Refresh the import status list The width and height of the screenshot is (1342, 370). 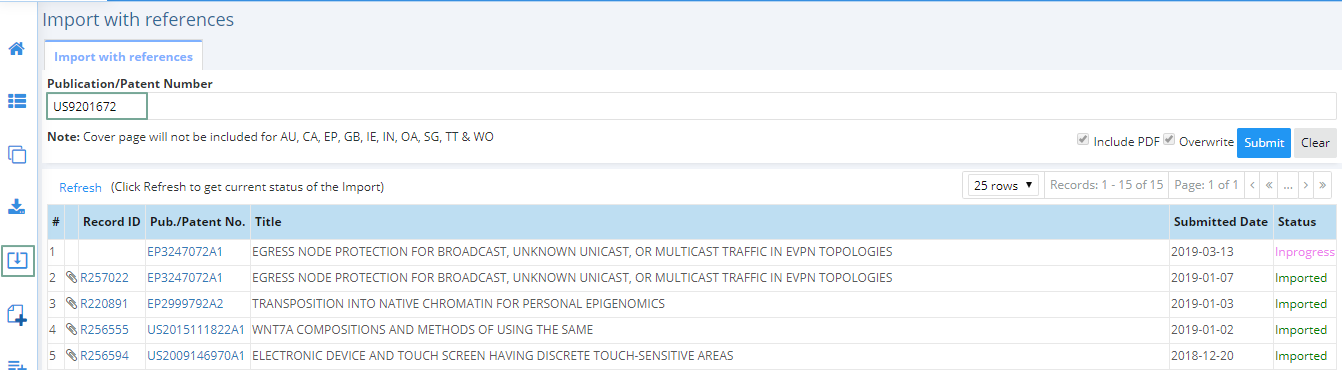tap(80, 187)
